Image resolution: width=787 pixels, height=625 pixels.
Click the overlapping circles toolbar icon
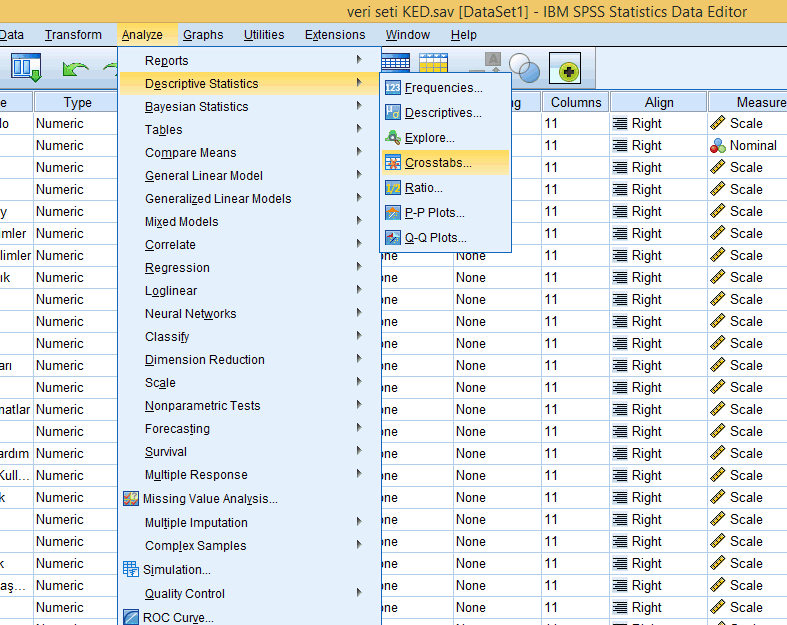coord(524,69)
